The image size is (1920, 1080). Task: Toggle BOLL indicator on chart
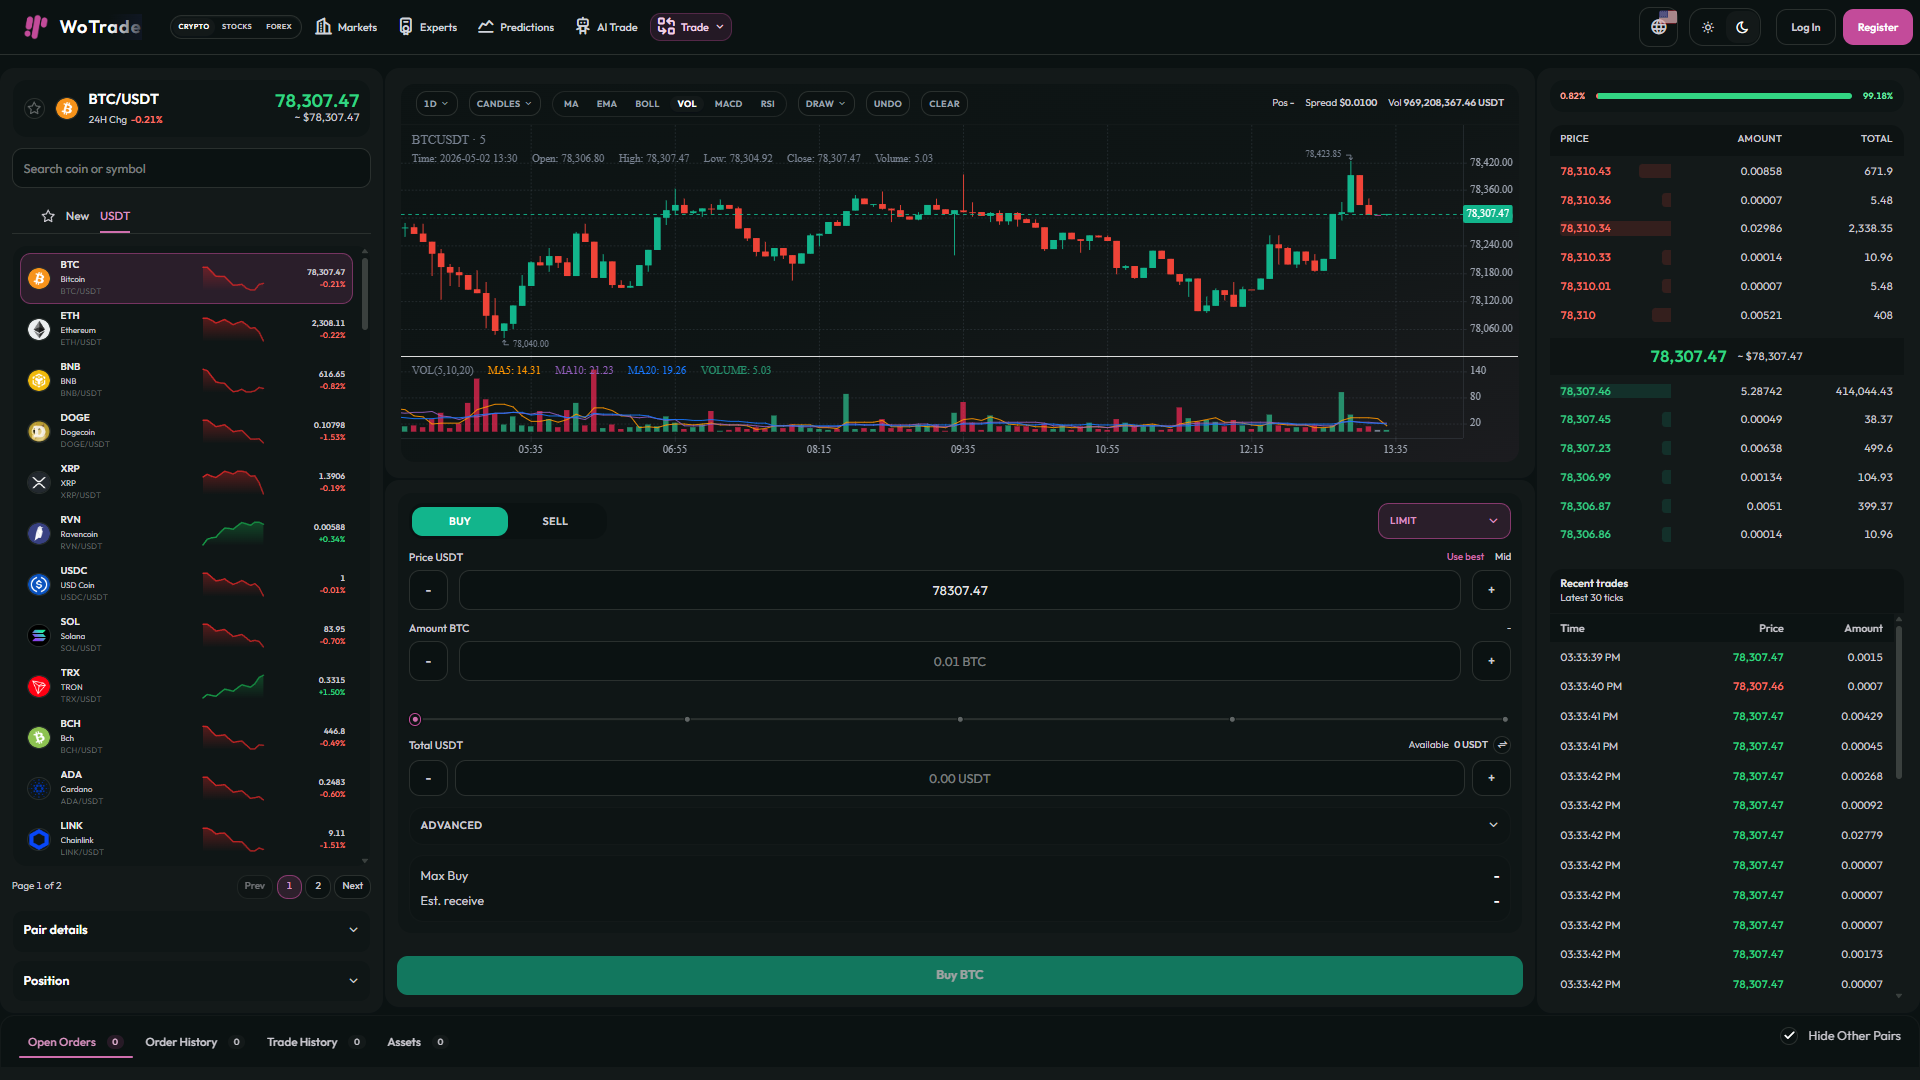tap(647, 104)
